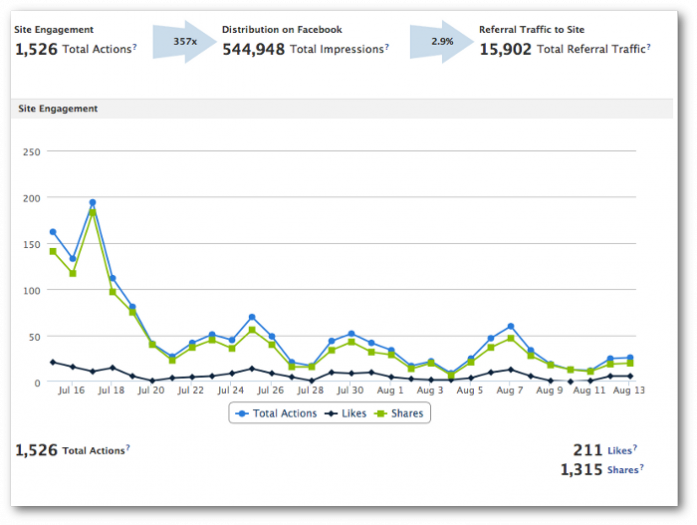Toggle the Shares series in legend
This screenshot has width=697, height=525.
pyautogui.click(x=399, y=413)
